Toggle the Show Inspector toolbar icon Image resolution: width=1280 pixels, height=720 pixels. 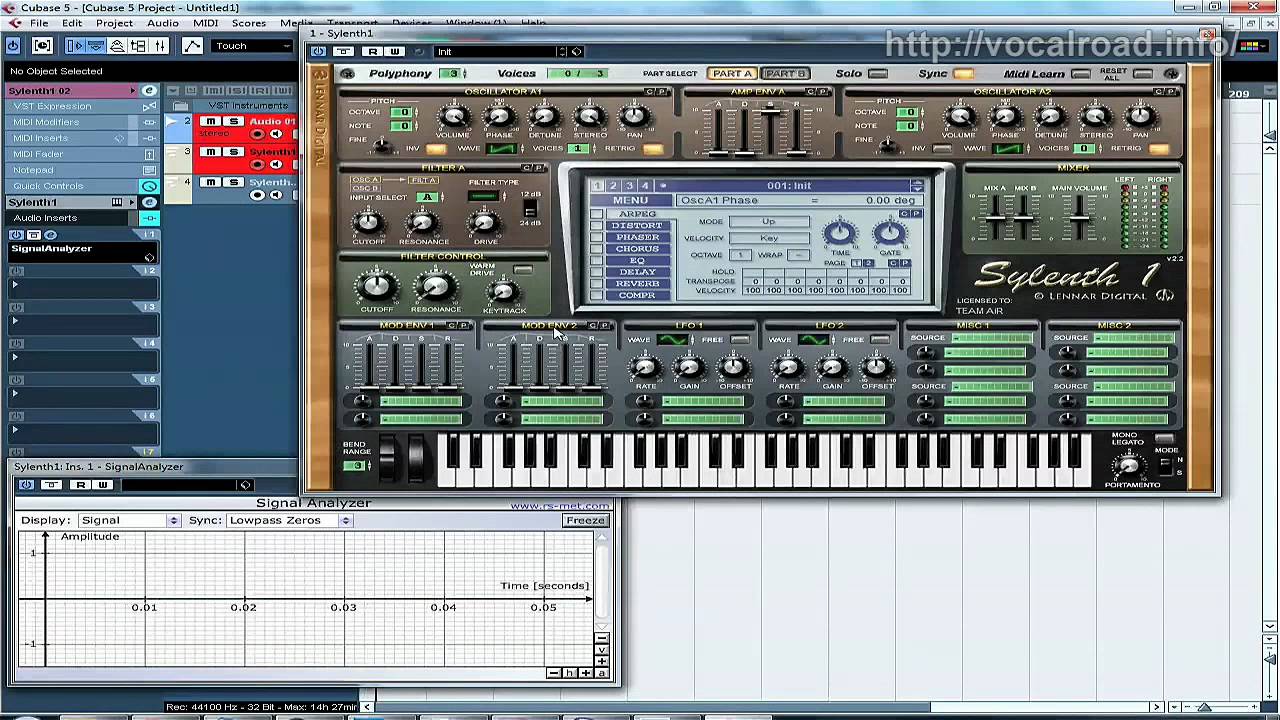[x=75, y=46]
